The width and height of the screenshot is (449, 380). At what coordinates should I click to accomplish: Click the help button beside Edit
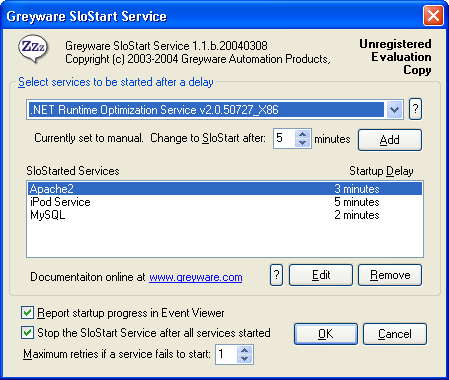tap(276, 275)
